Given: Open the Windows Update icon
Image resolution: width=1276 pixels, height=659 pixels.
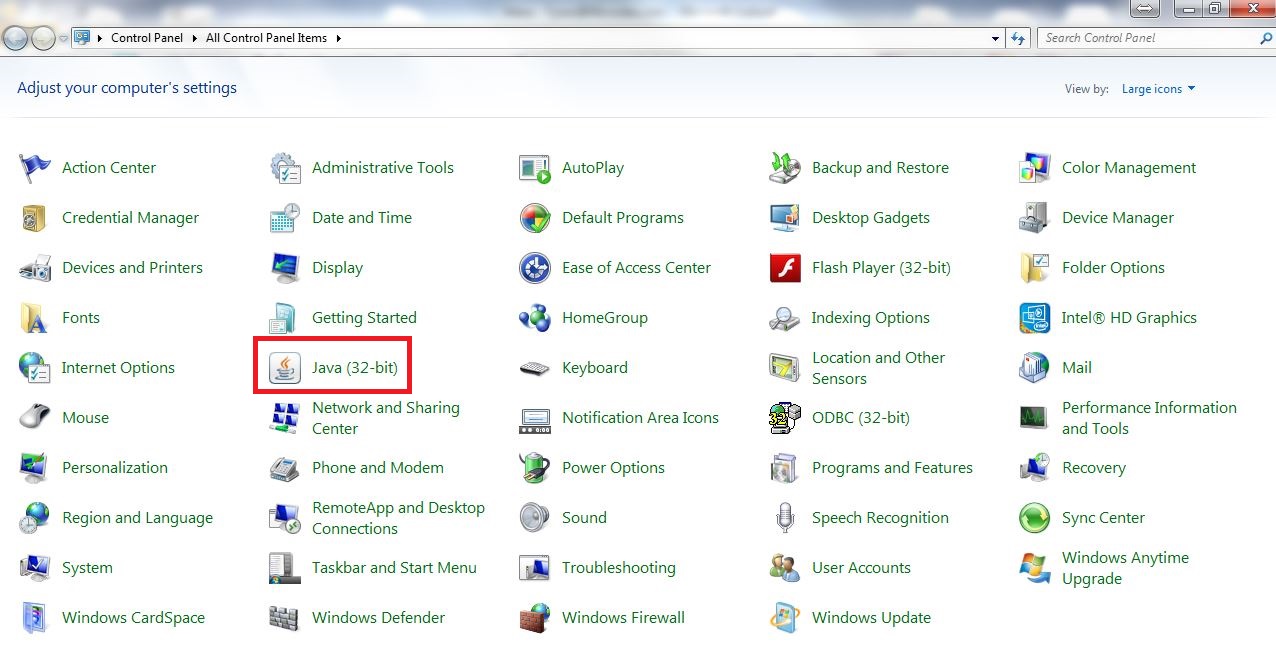Looking at the screenshot, I should (x=785, y=618).
